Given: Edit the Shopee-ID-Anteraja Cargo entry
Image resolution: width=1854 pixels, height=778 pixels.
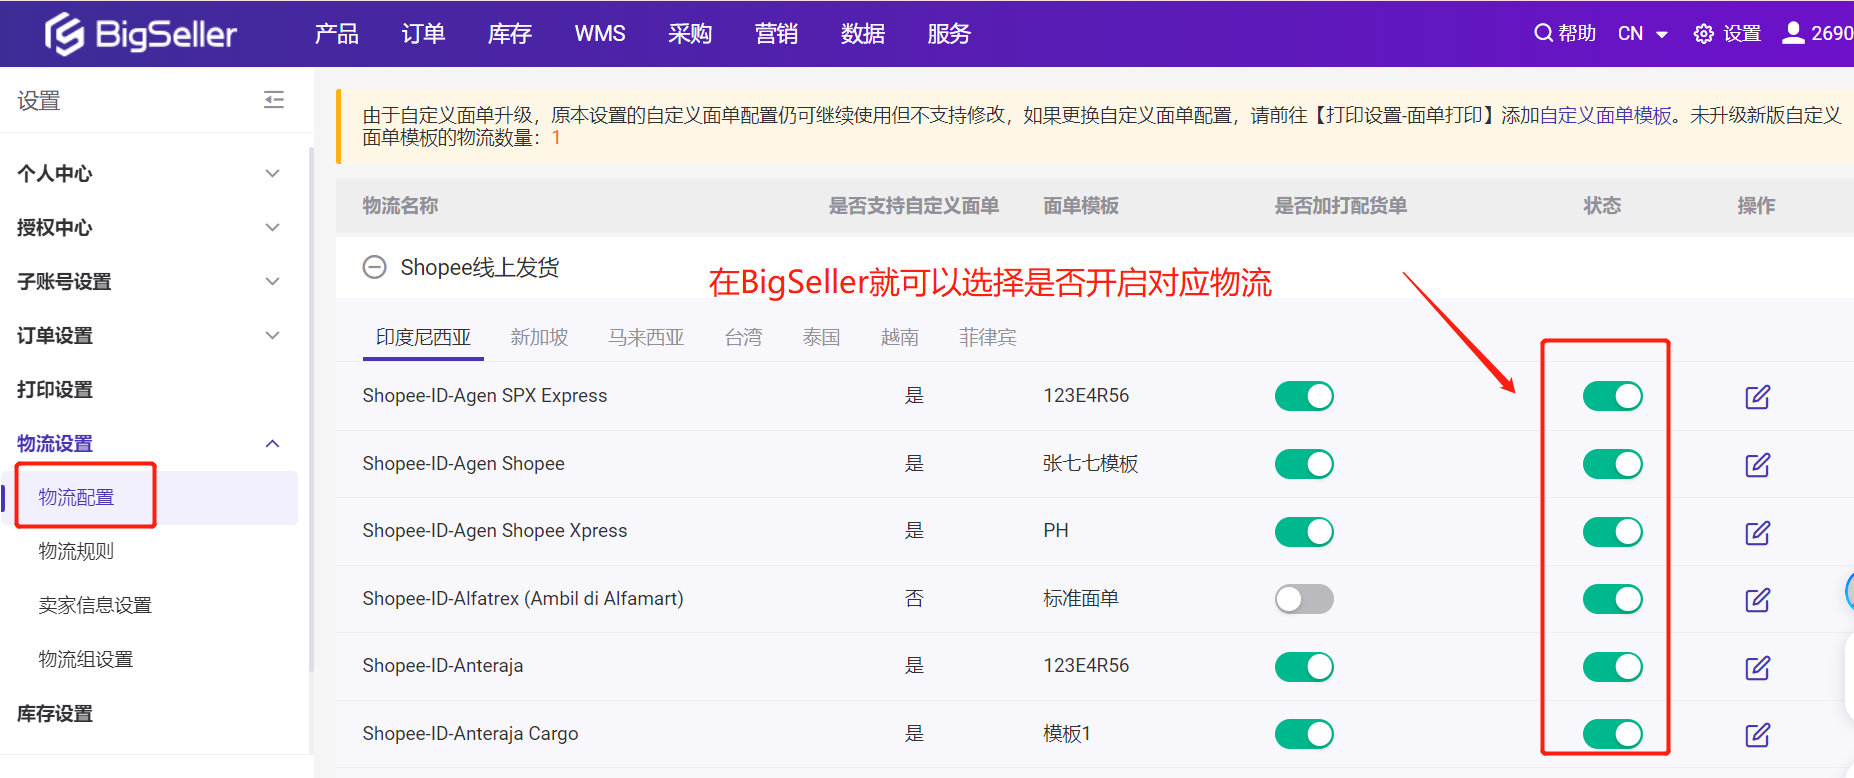Looking at the screenshot, I should coord(1757,735).
